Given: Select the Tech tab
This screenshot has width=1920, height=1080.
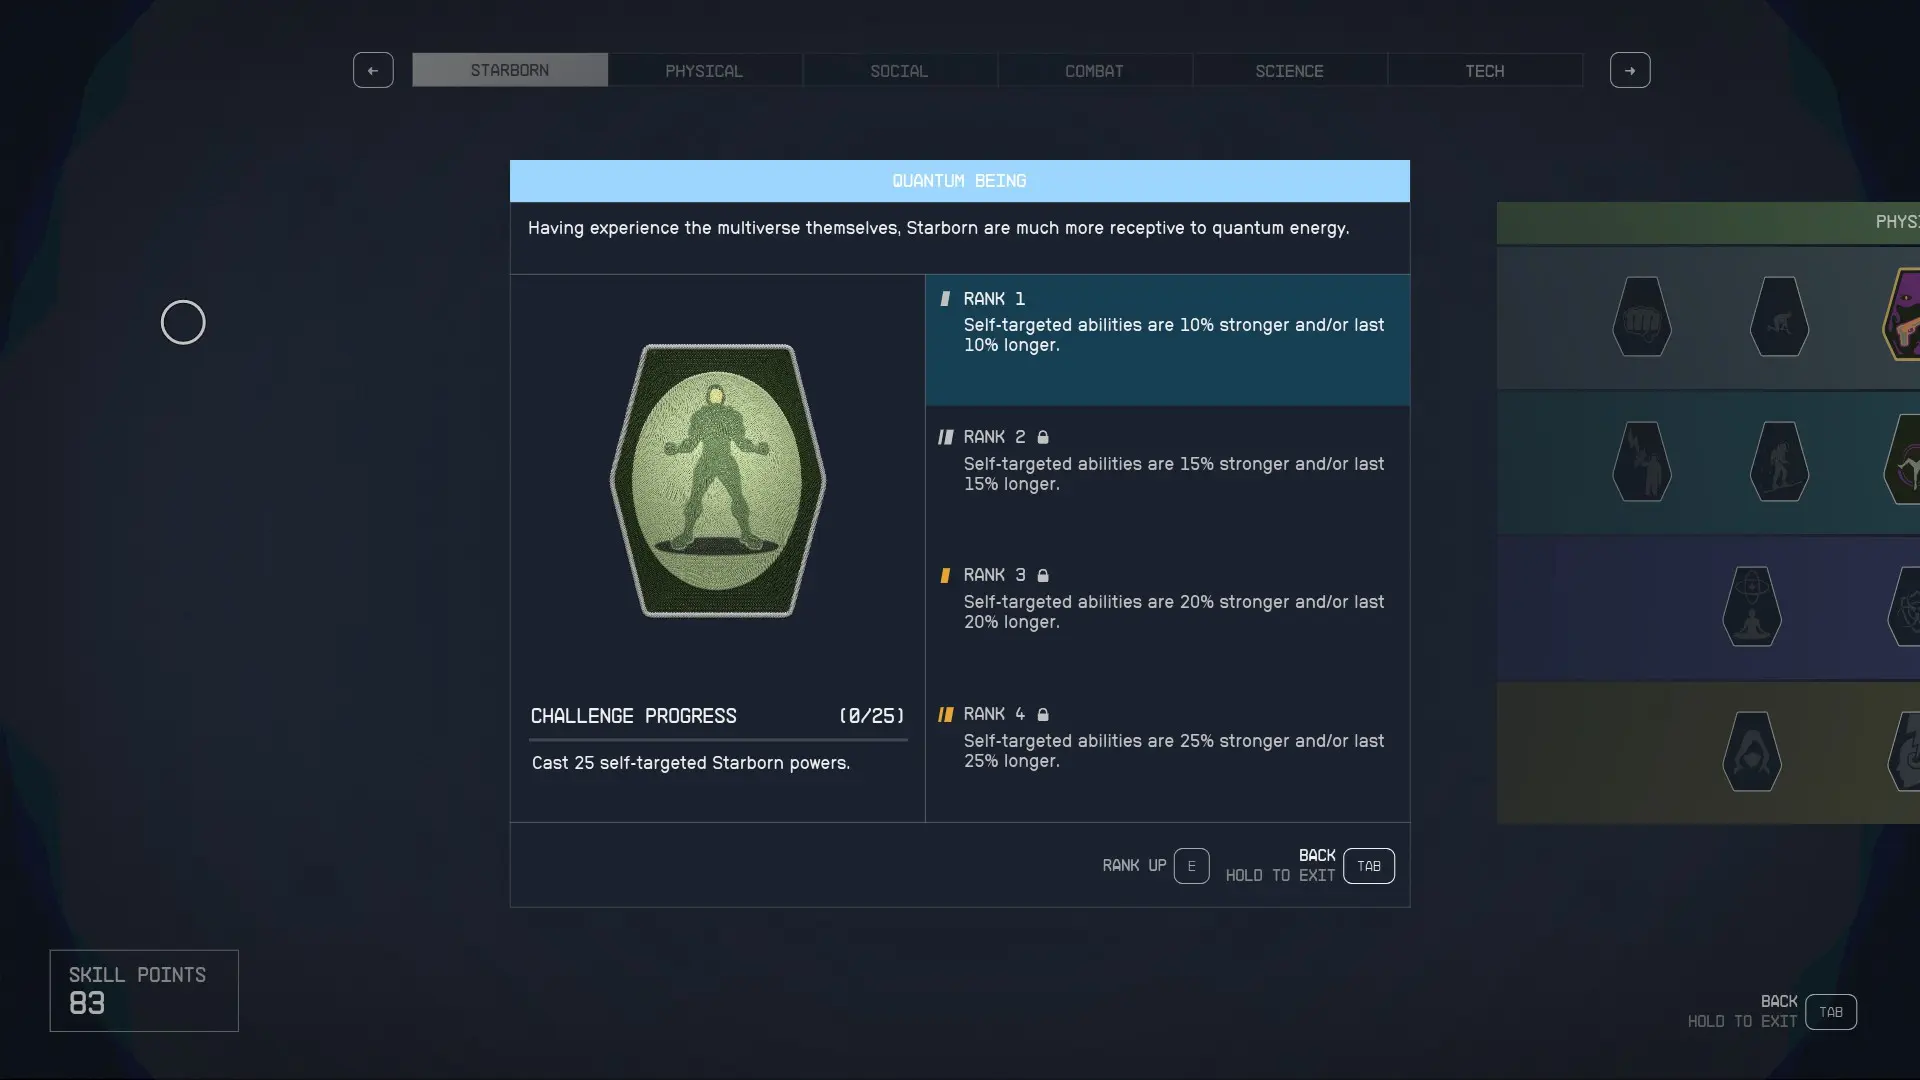Looking at the screenshot, I should coord(1484,71).
